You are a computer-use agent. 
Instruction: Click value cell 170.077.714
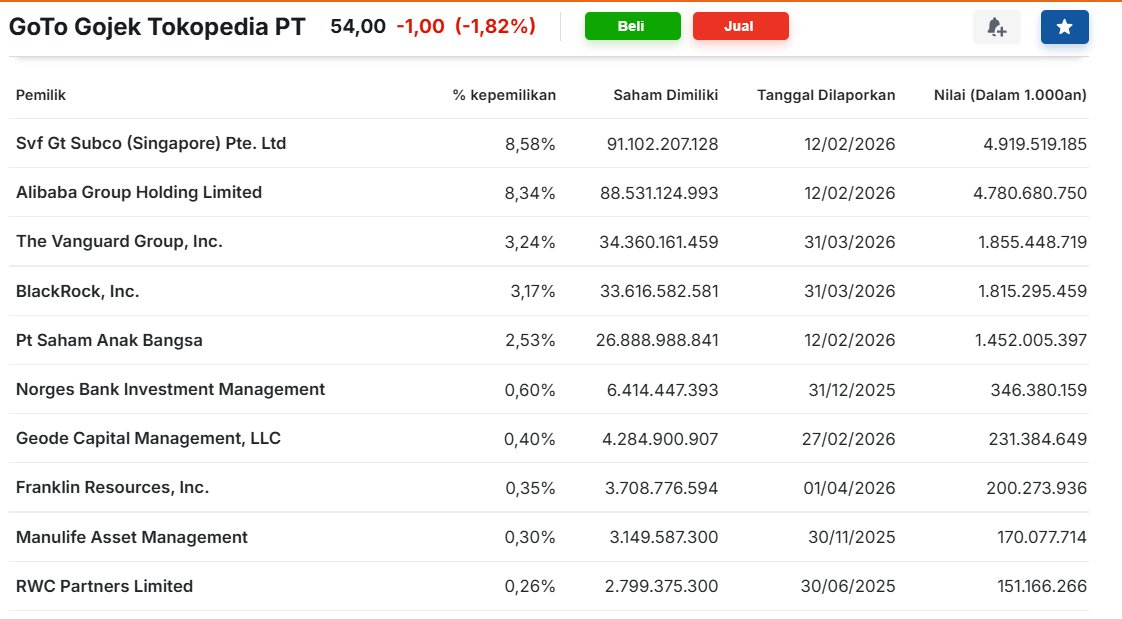[1042, 537]
